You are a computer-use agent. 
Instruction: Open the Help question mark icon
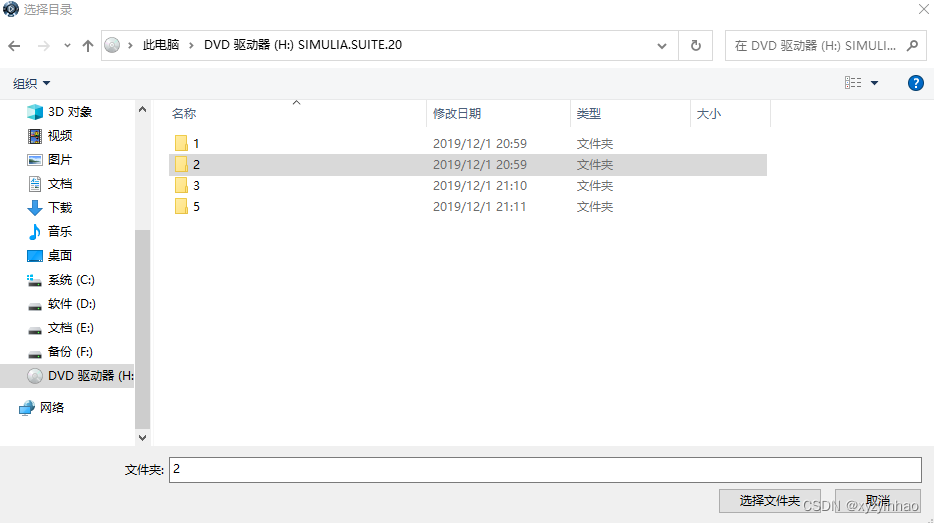(914, 83)
